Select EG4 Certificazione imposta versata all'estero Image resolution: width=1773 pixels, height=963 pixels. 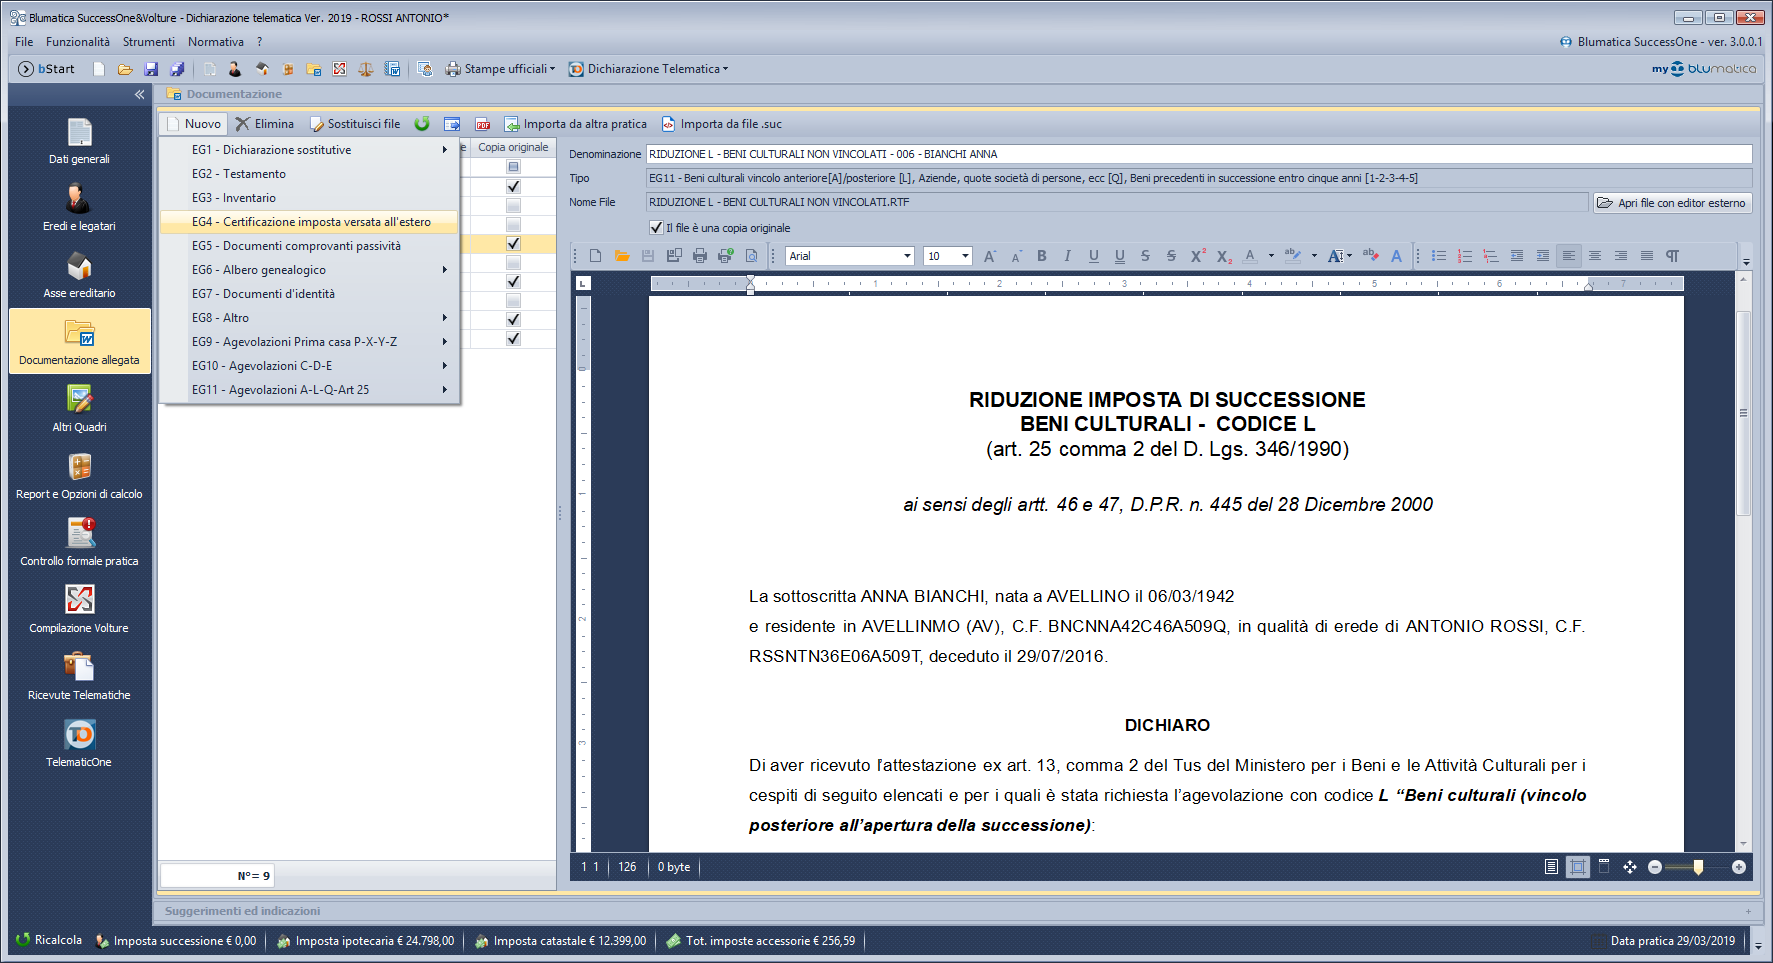[x=310, y=222]
